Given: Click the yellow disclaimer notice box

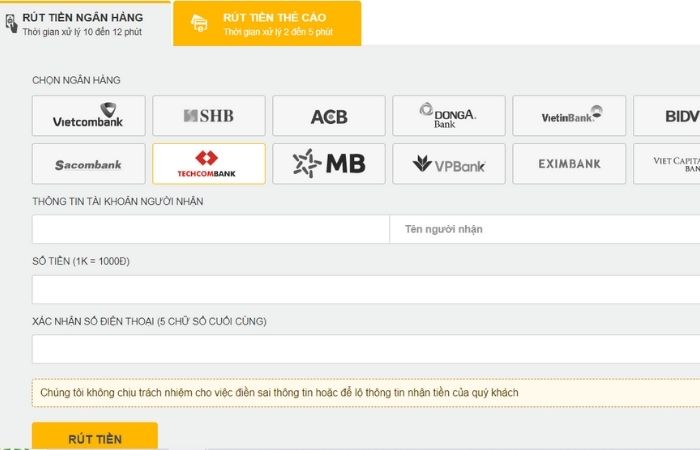Looking at the screenshot, I should [365, 393].
